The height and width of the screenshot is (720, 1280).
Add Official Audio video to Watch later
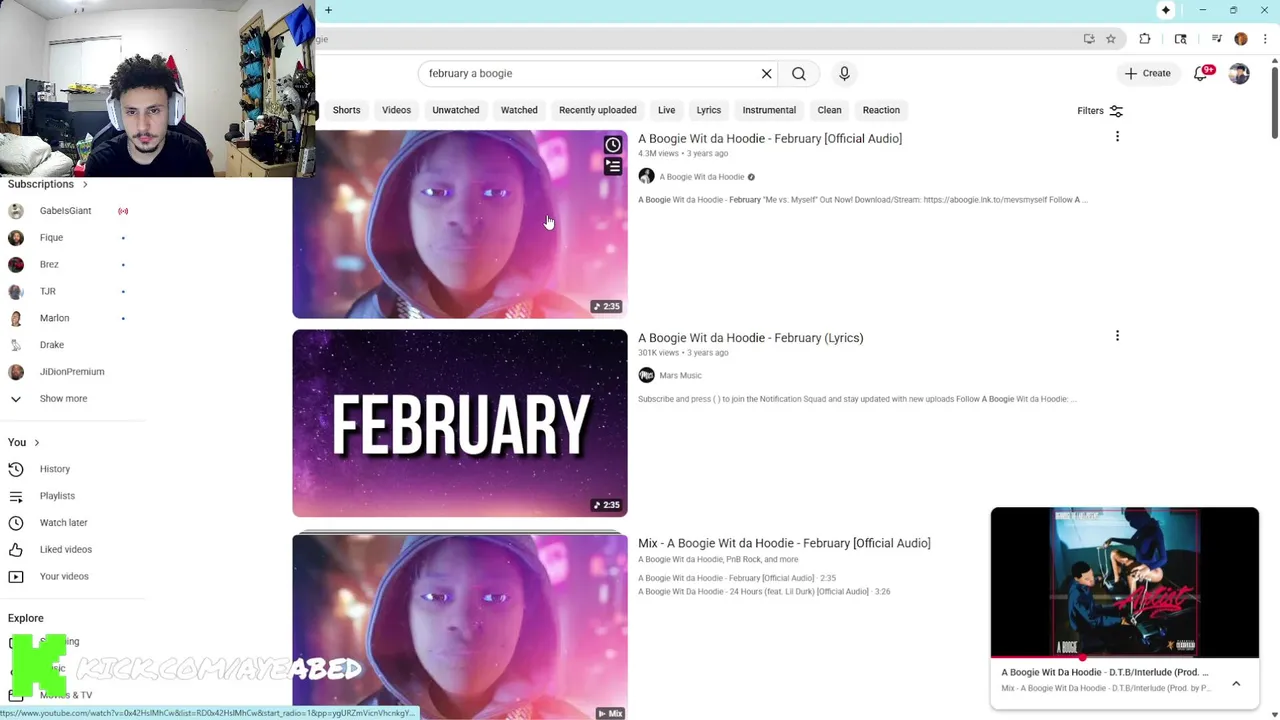point(613,145)
